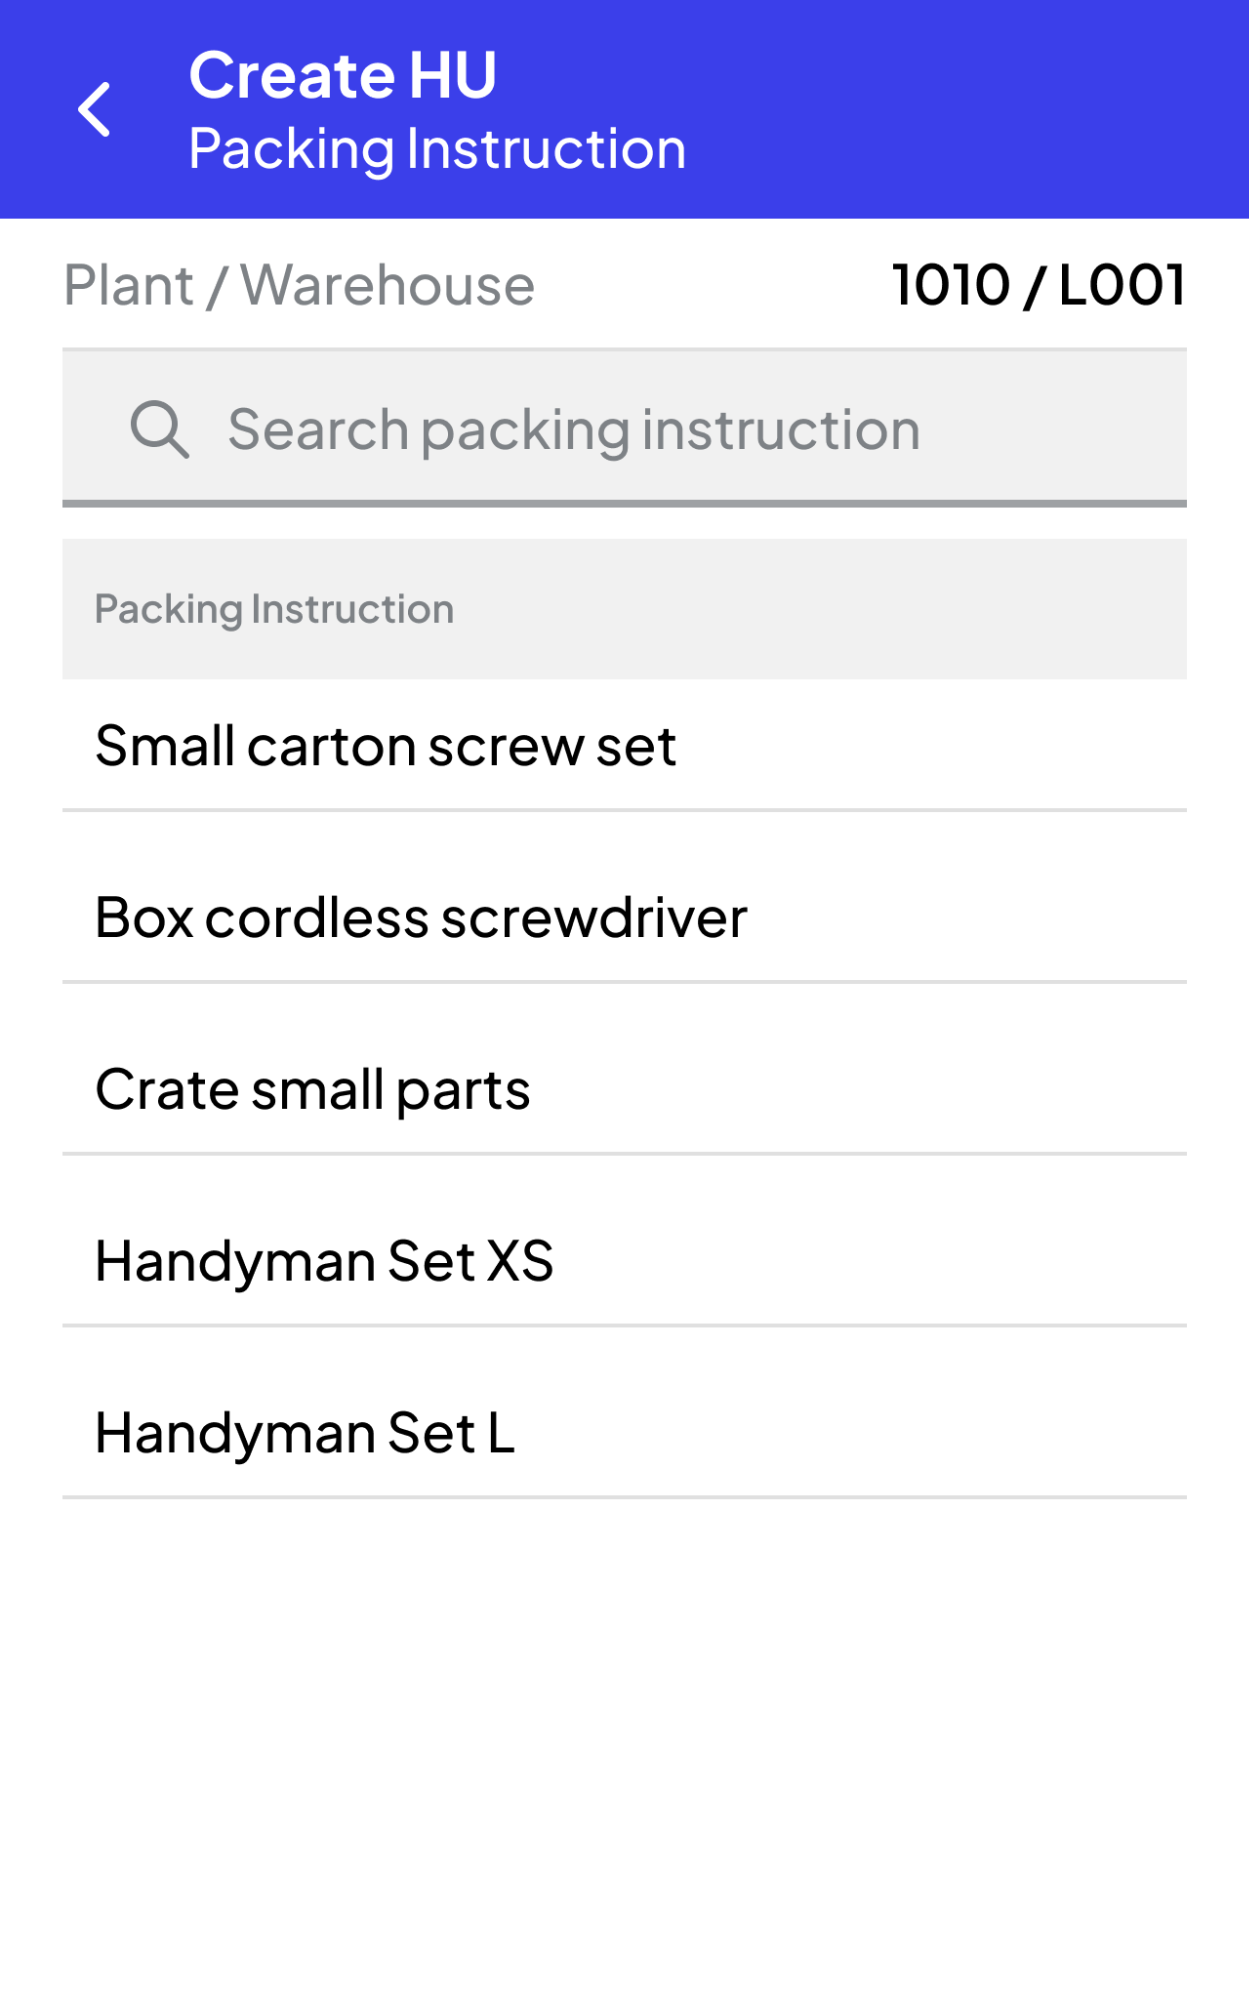Pick the extra-small Handyman set row
The width and height of the screenshot is (1250, 1999).
[624, 1261]
